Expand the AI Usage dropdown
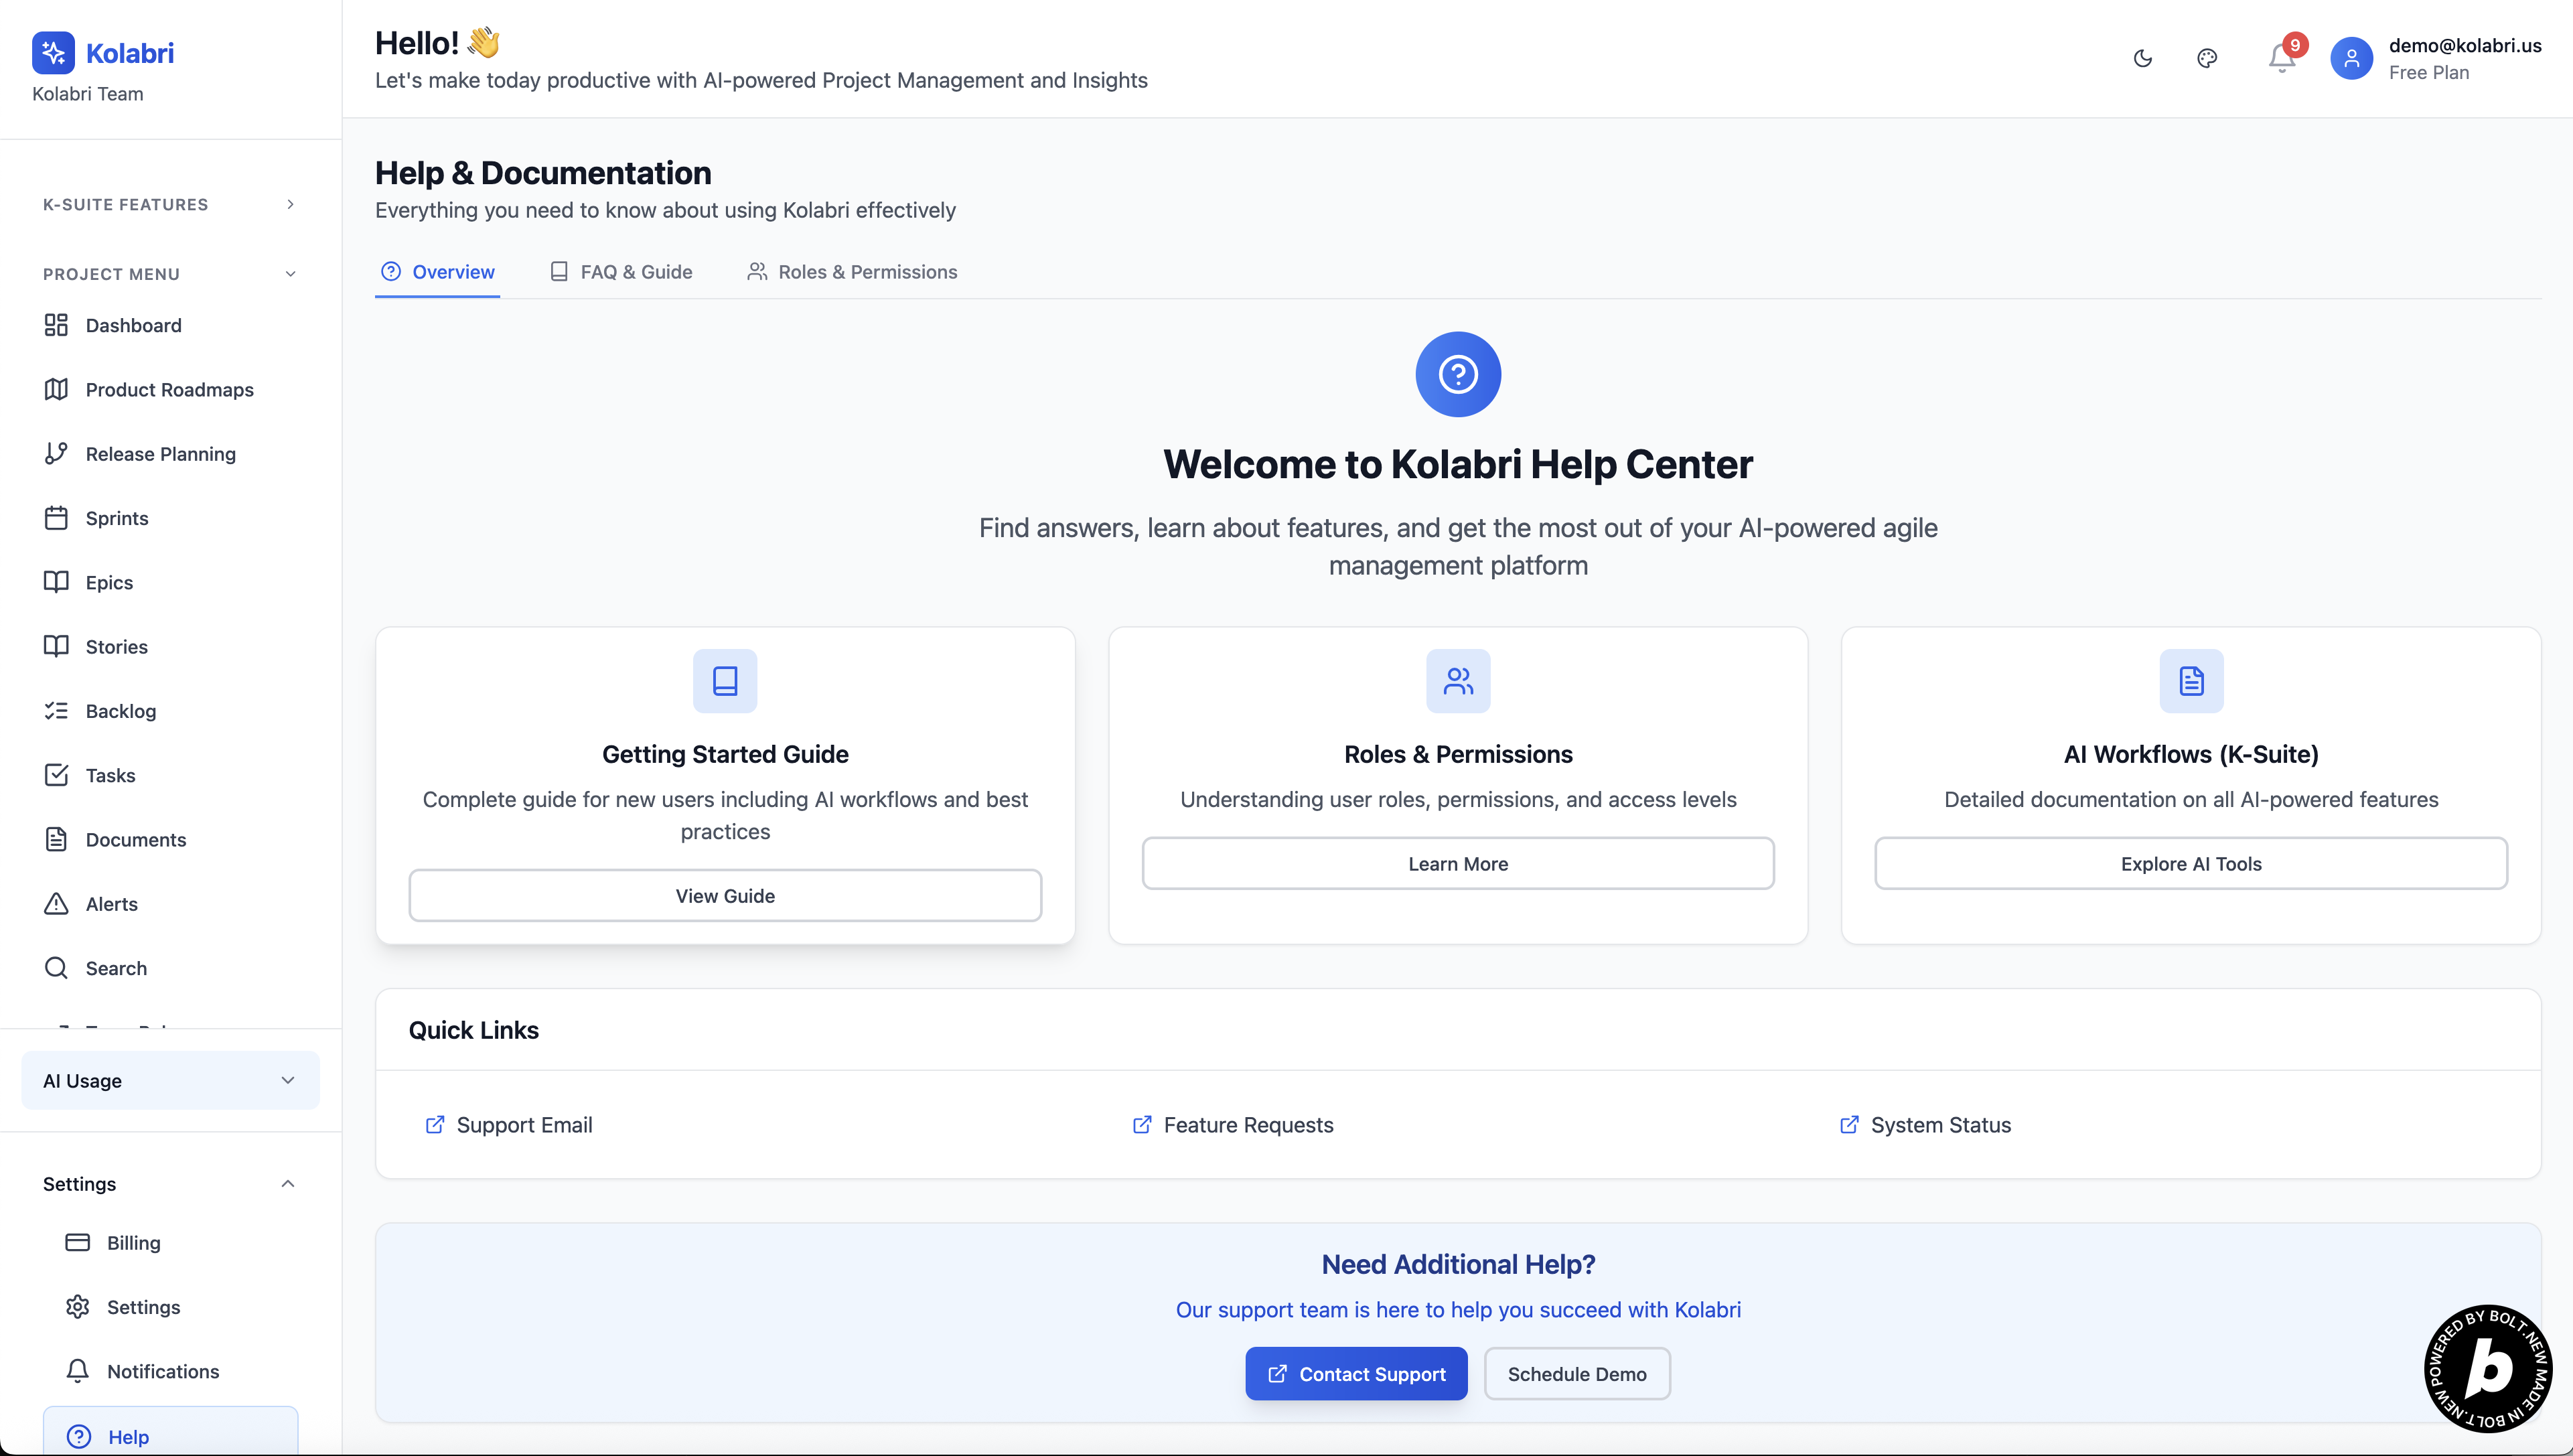The width and height of the screenshot is (2573, 1456). (170, 1081)
